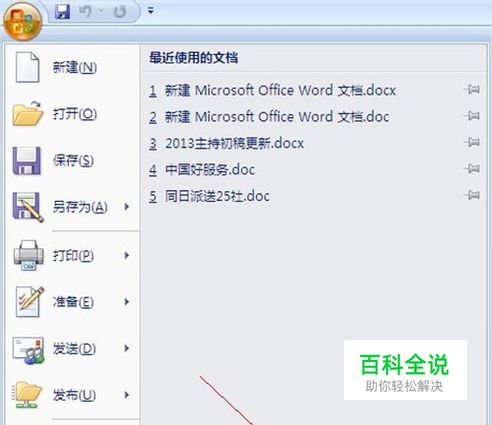This screenshot has height=425, width=492.
Task: Open the Customize Quick Access Toolbar dropdown
Action: click(x=151, y=11)
